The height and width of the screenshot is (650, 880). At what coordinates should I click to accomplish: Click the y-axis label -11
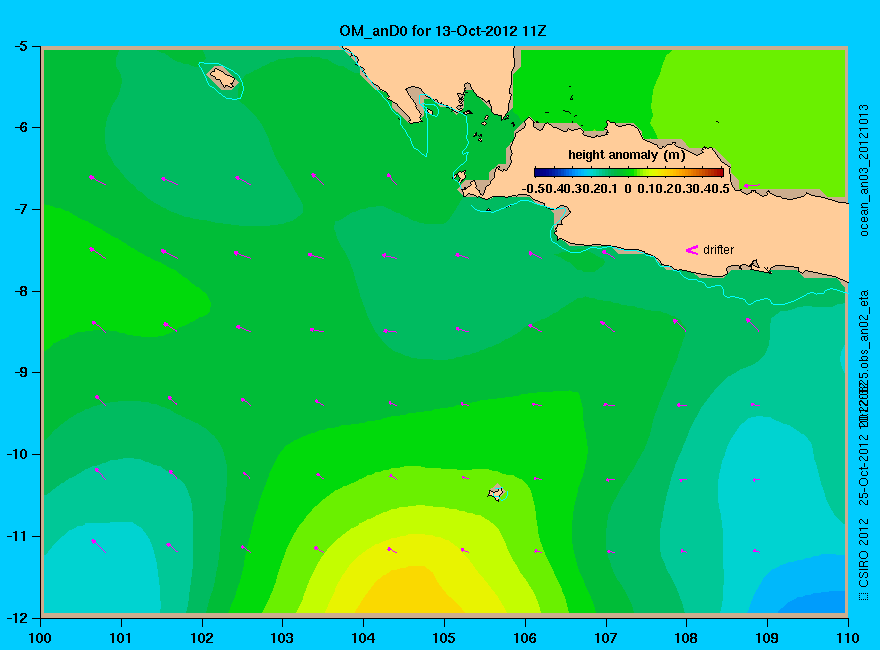16,536
